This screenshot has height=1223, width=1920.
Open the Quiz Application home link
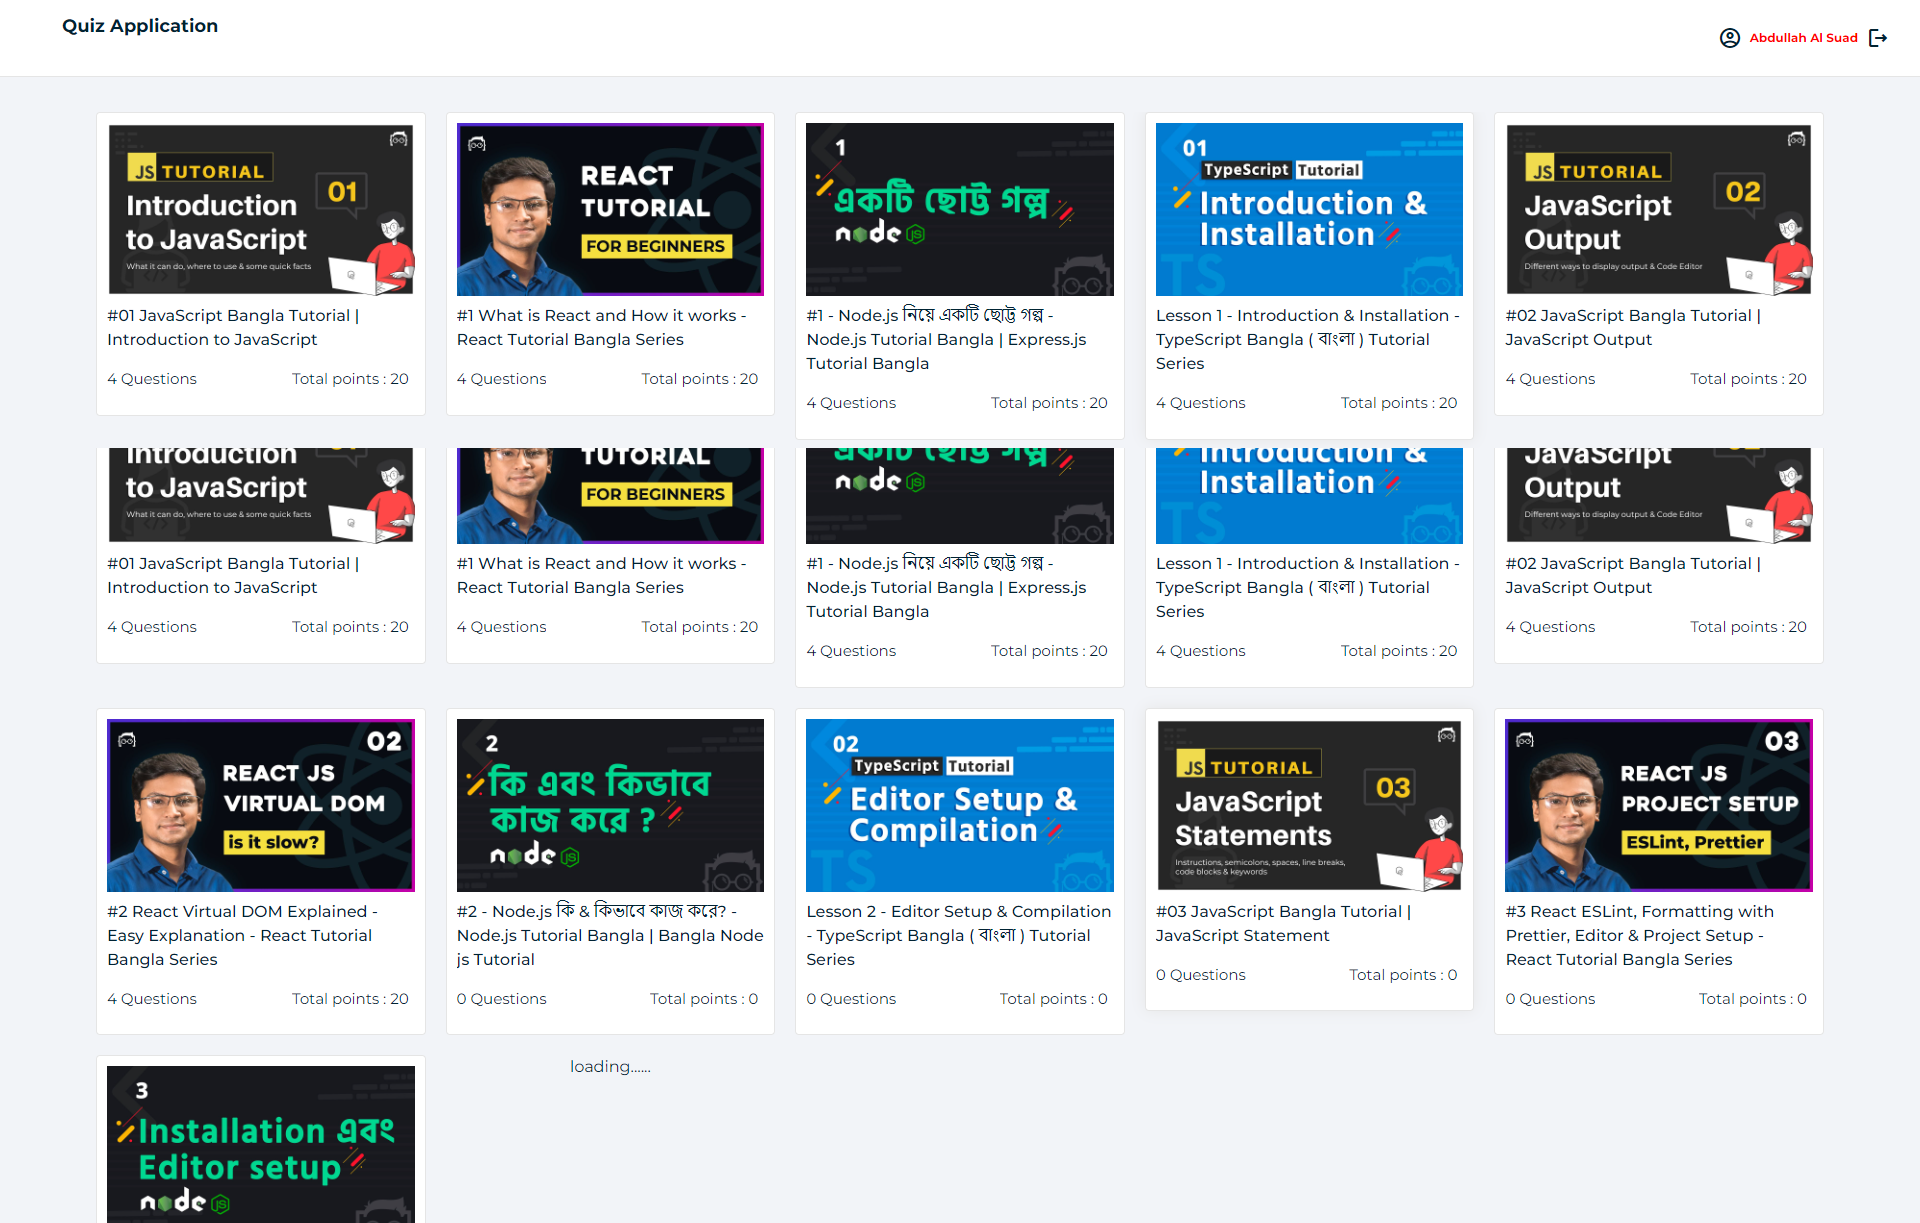click(x=140, y=26)
